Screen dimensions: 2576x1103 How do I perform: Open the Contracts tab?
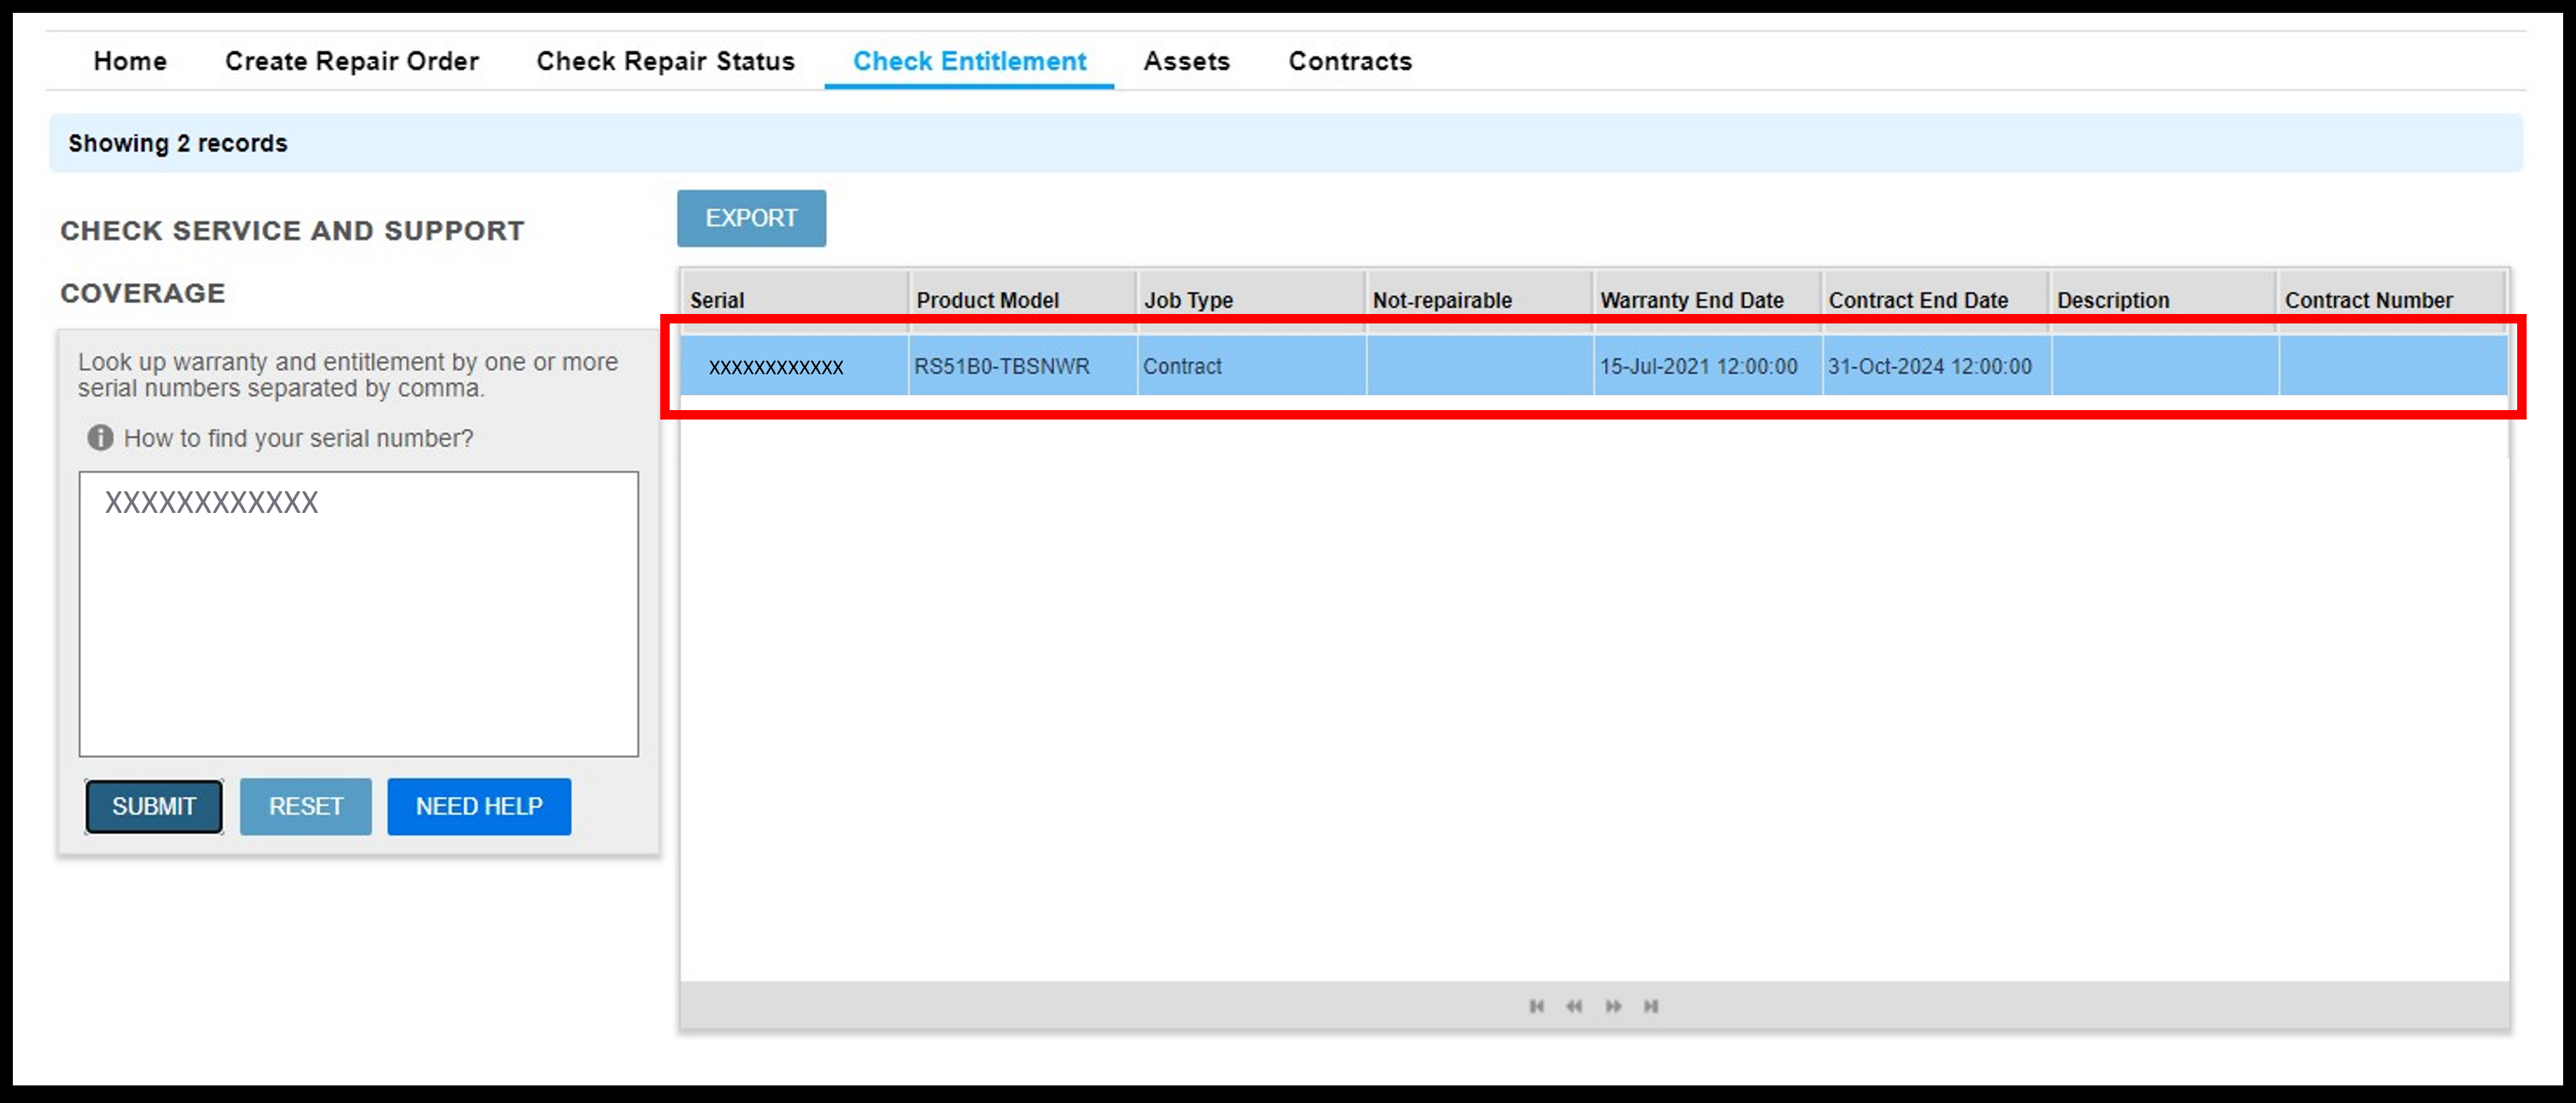(x=1350, y=61)
